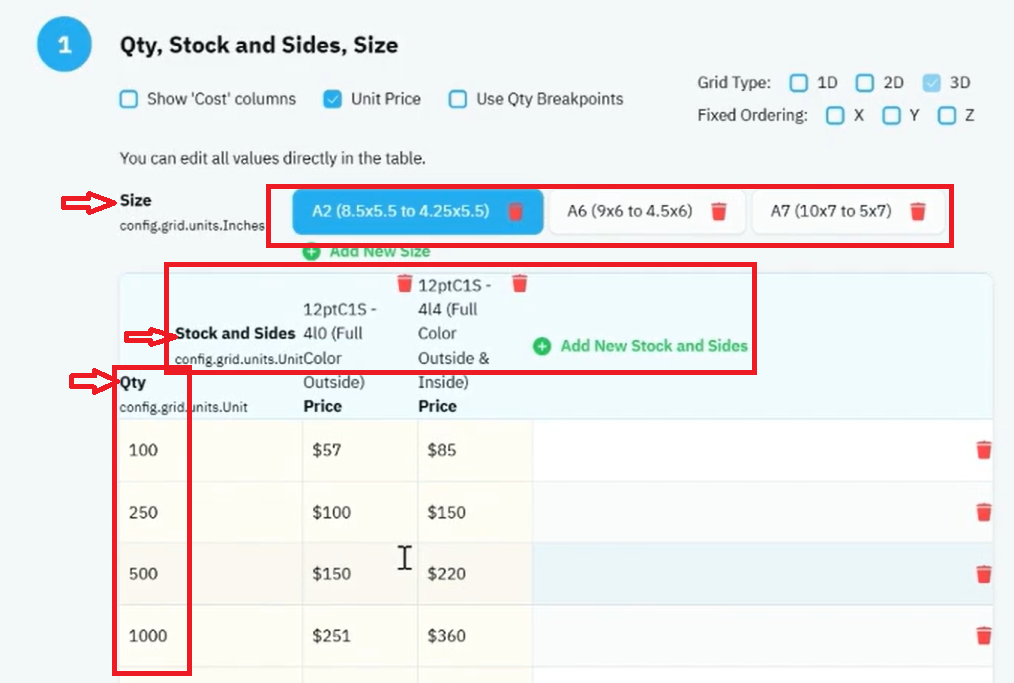Select 1D grid type
Image resolution: width=1014 pixels, height=683 pixels.
(799, 83)
